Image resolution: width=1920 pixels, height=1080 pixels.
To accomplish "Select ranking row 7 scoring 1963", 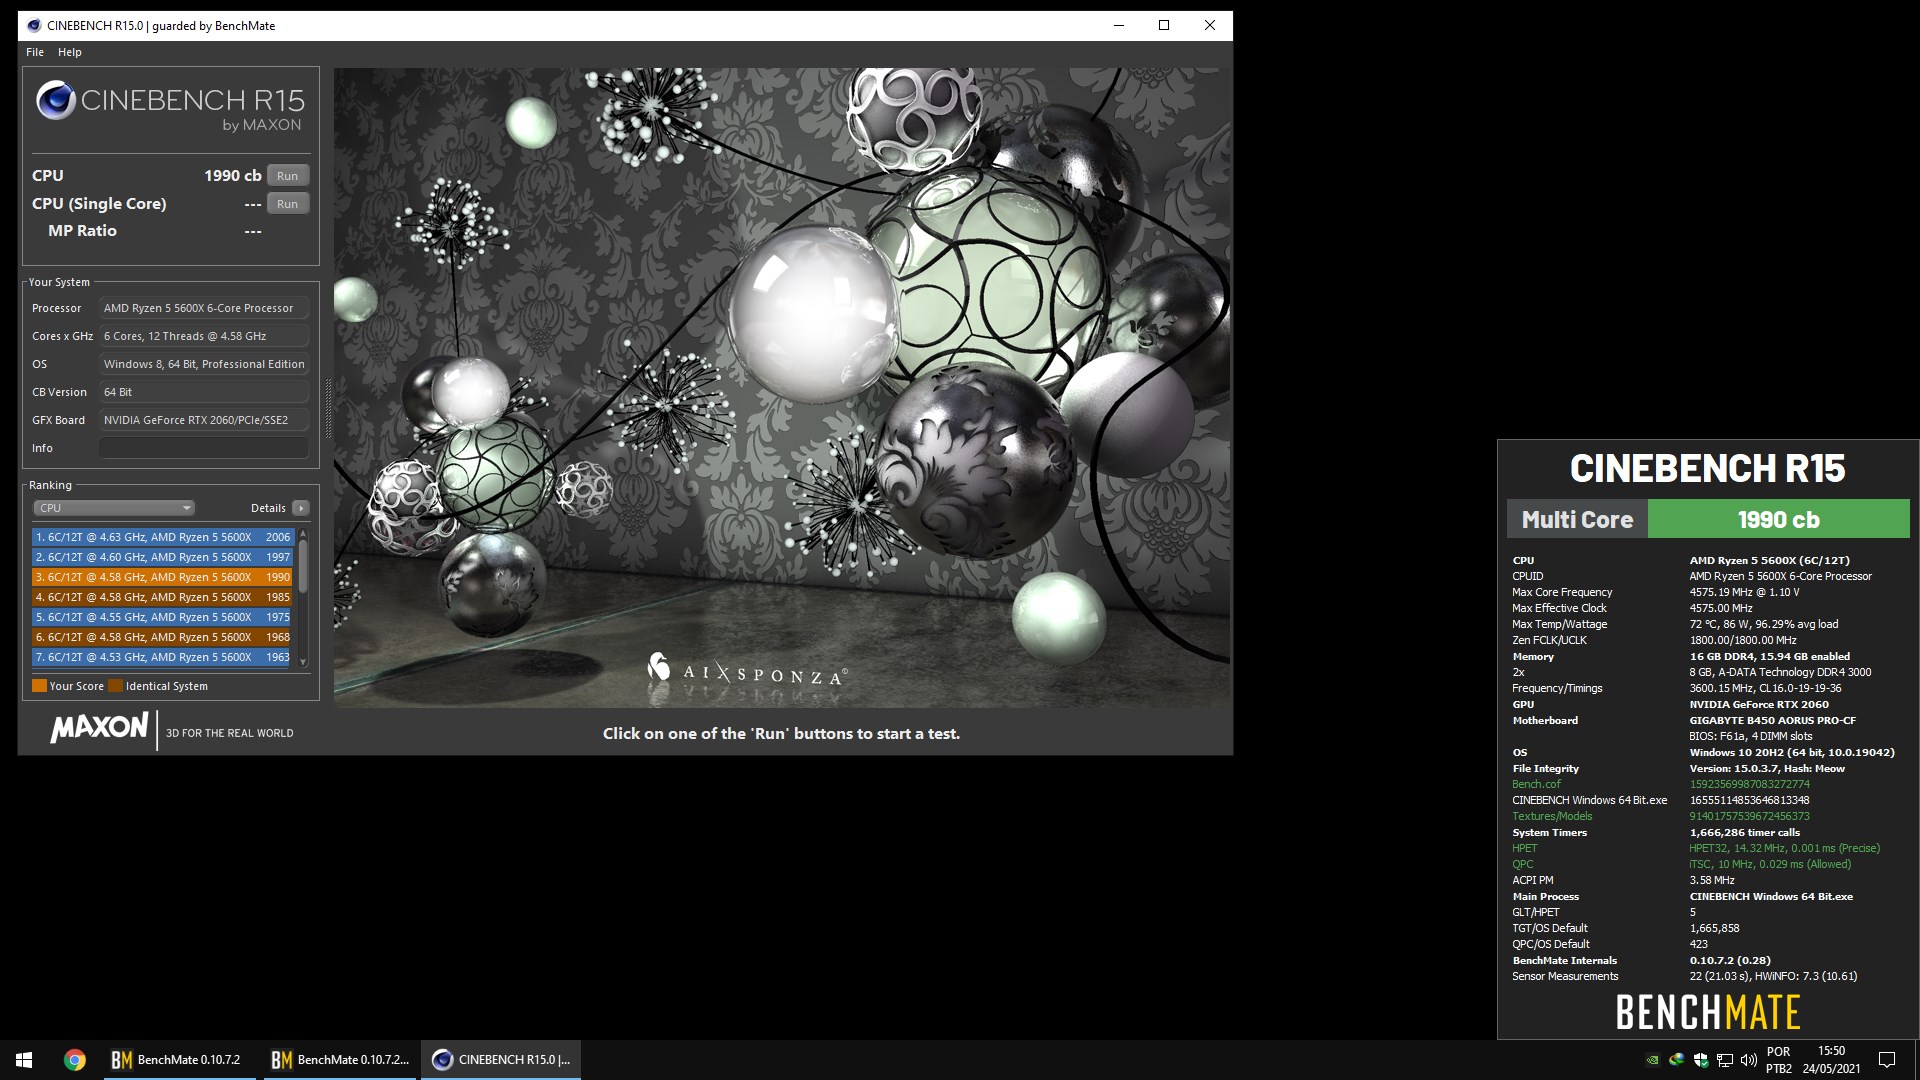I will (x=163, y=657).
